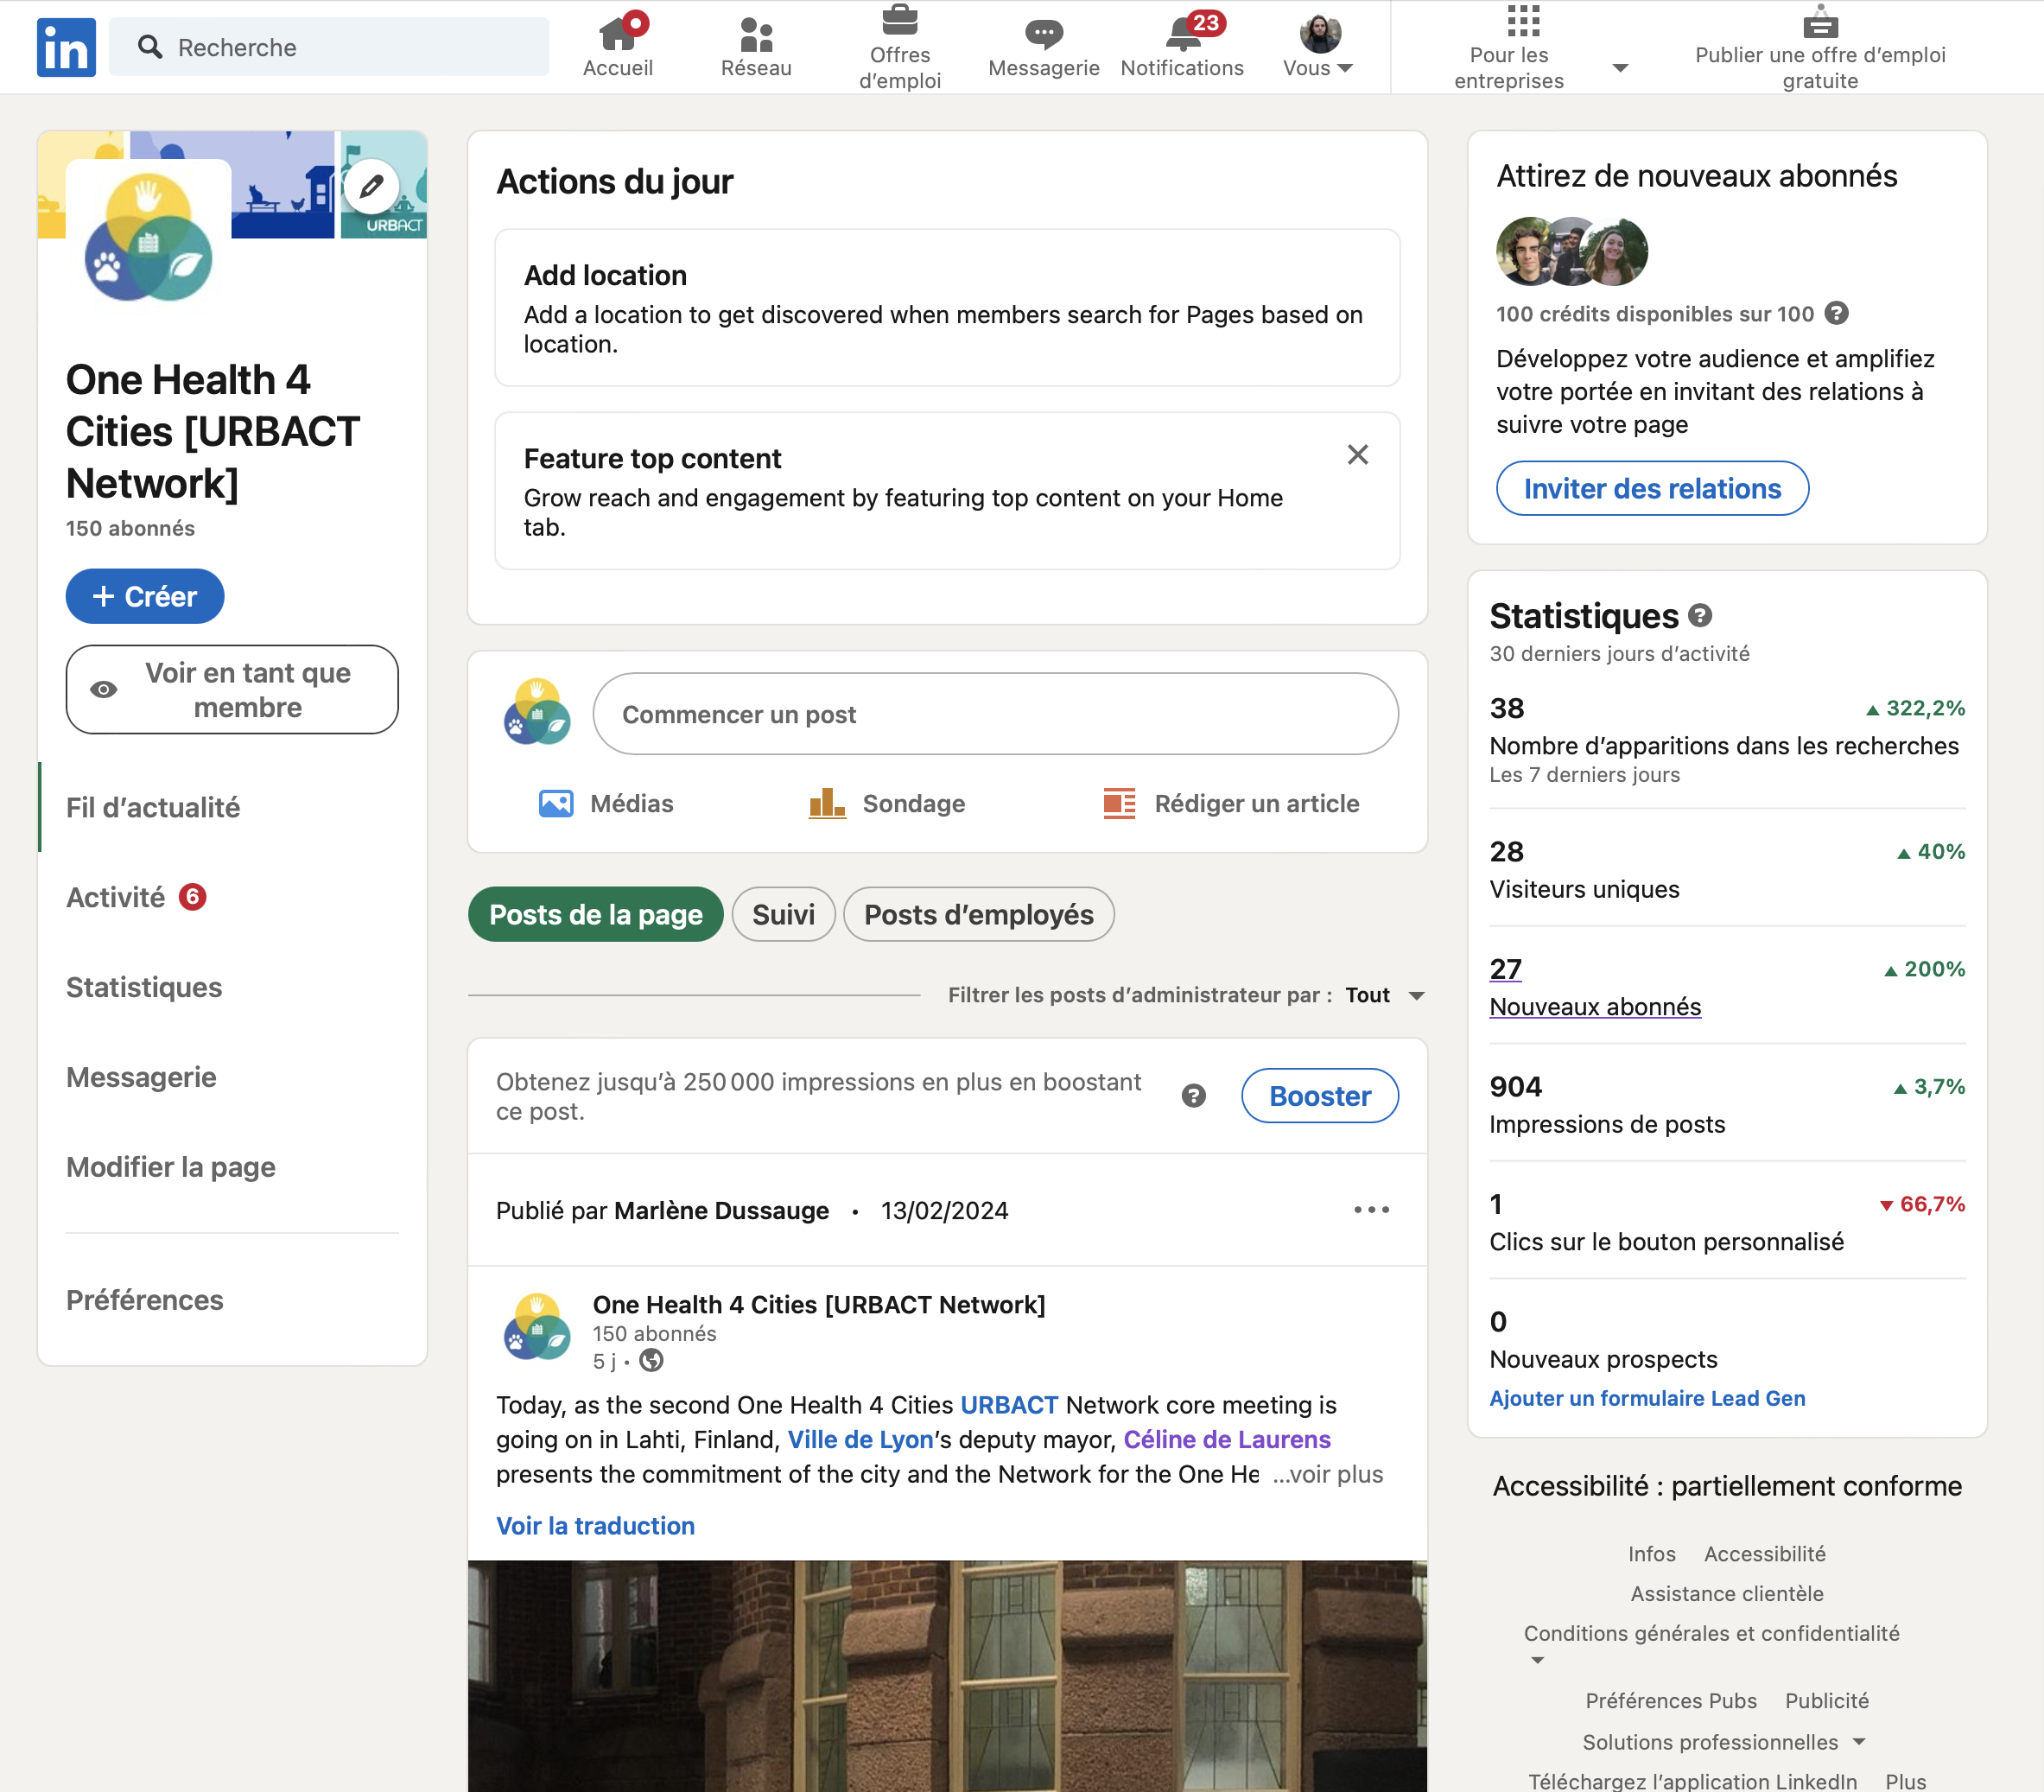
Task: Open the three-dot post options menu
Action: 1371,1210
